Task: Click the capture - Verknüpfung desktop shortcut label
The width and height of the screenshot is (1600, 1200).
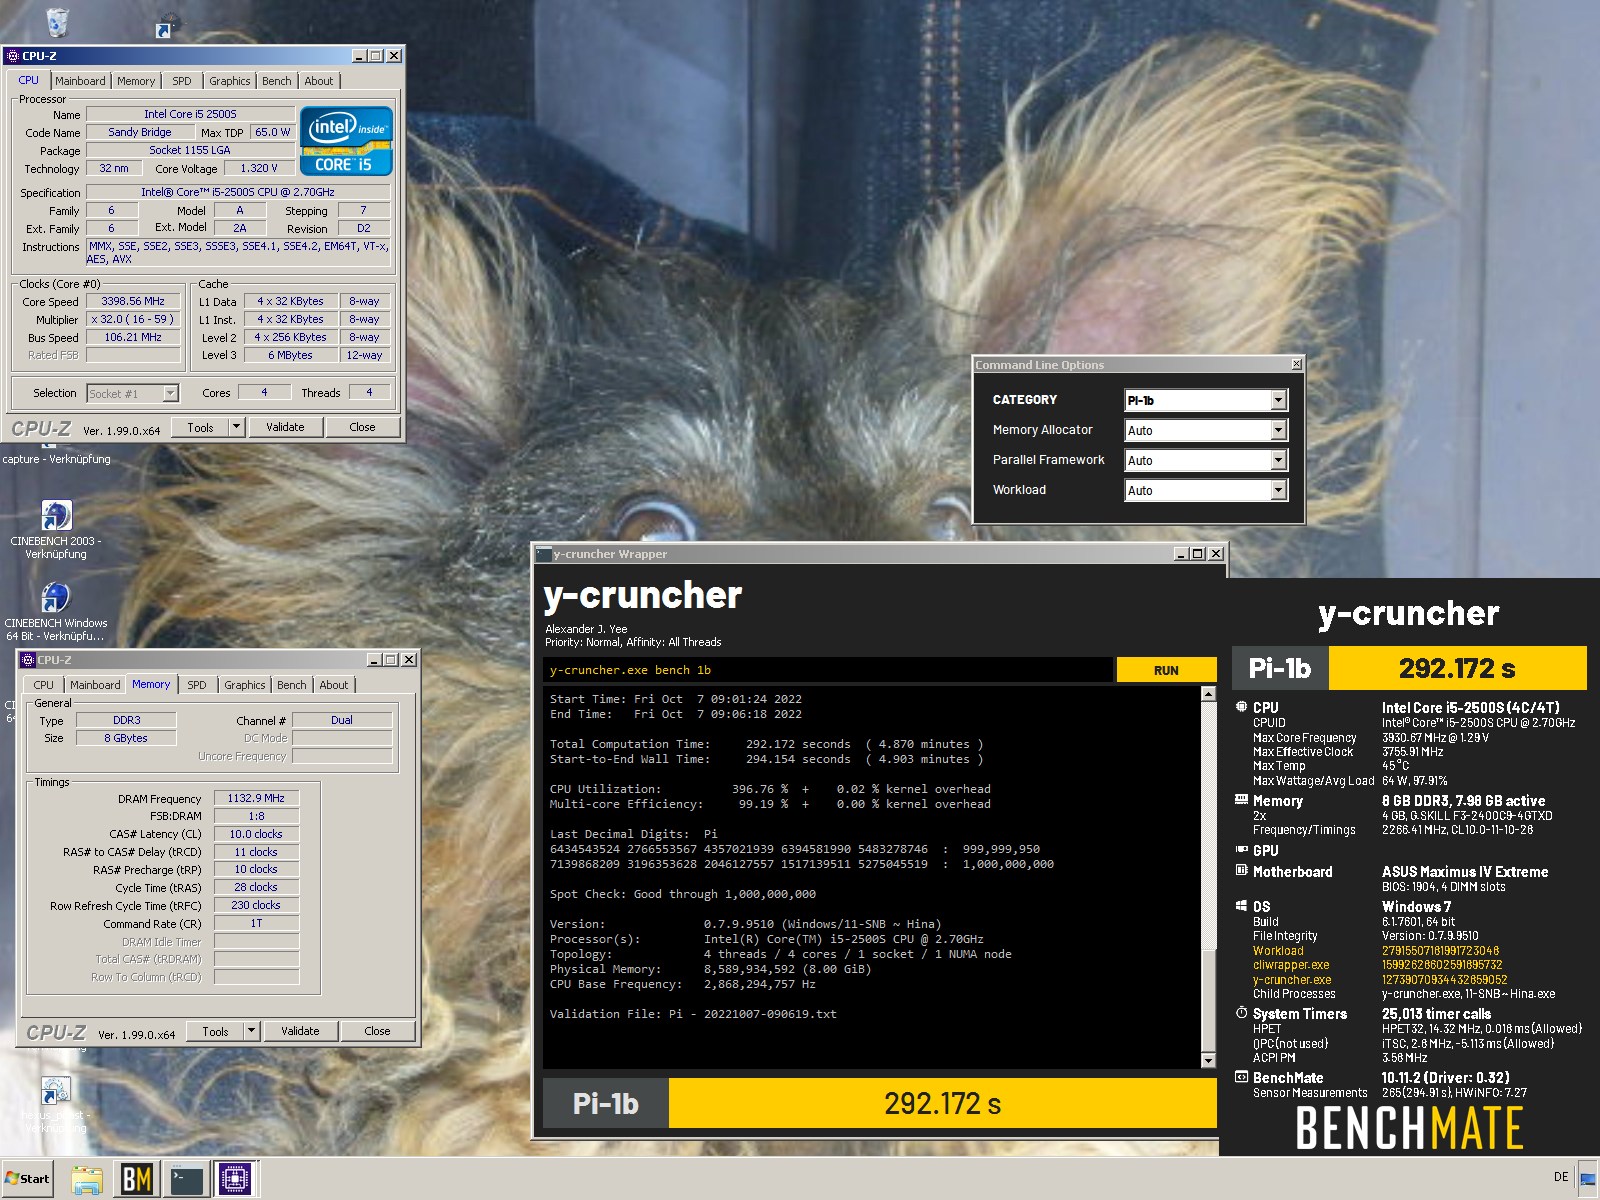Action: pyautogui.click(x=57, y=459)
